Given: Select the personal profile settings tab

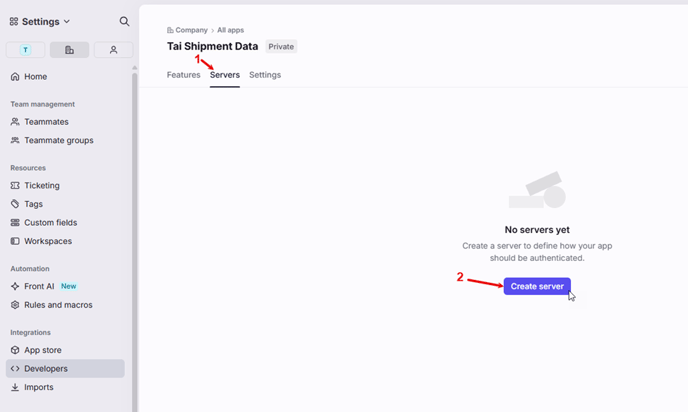Looking at the screenshot, I should [x=114, y=50].
